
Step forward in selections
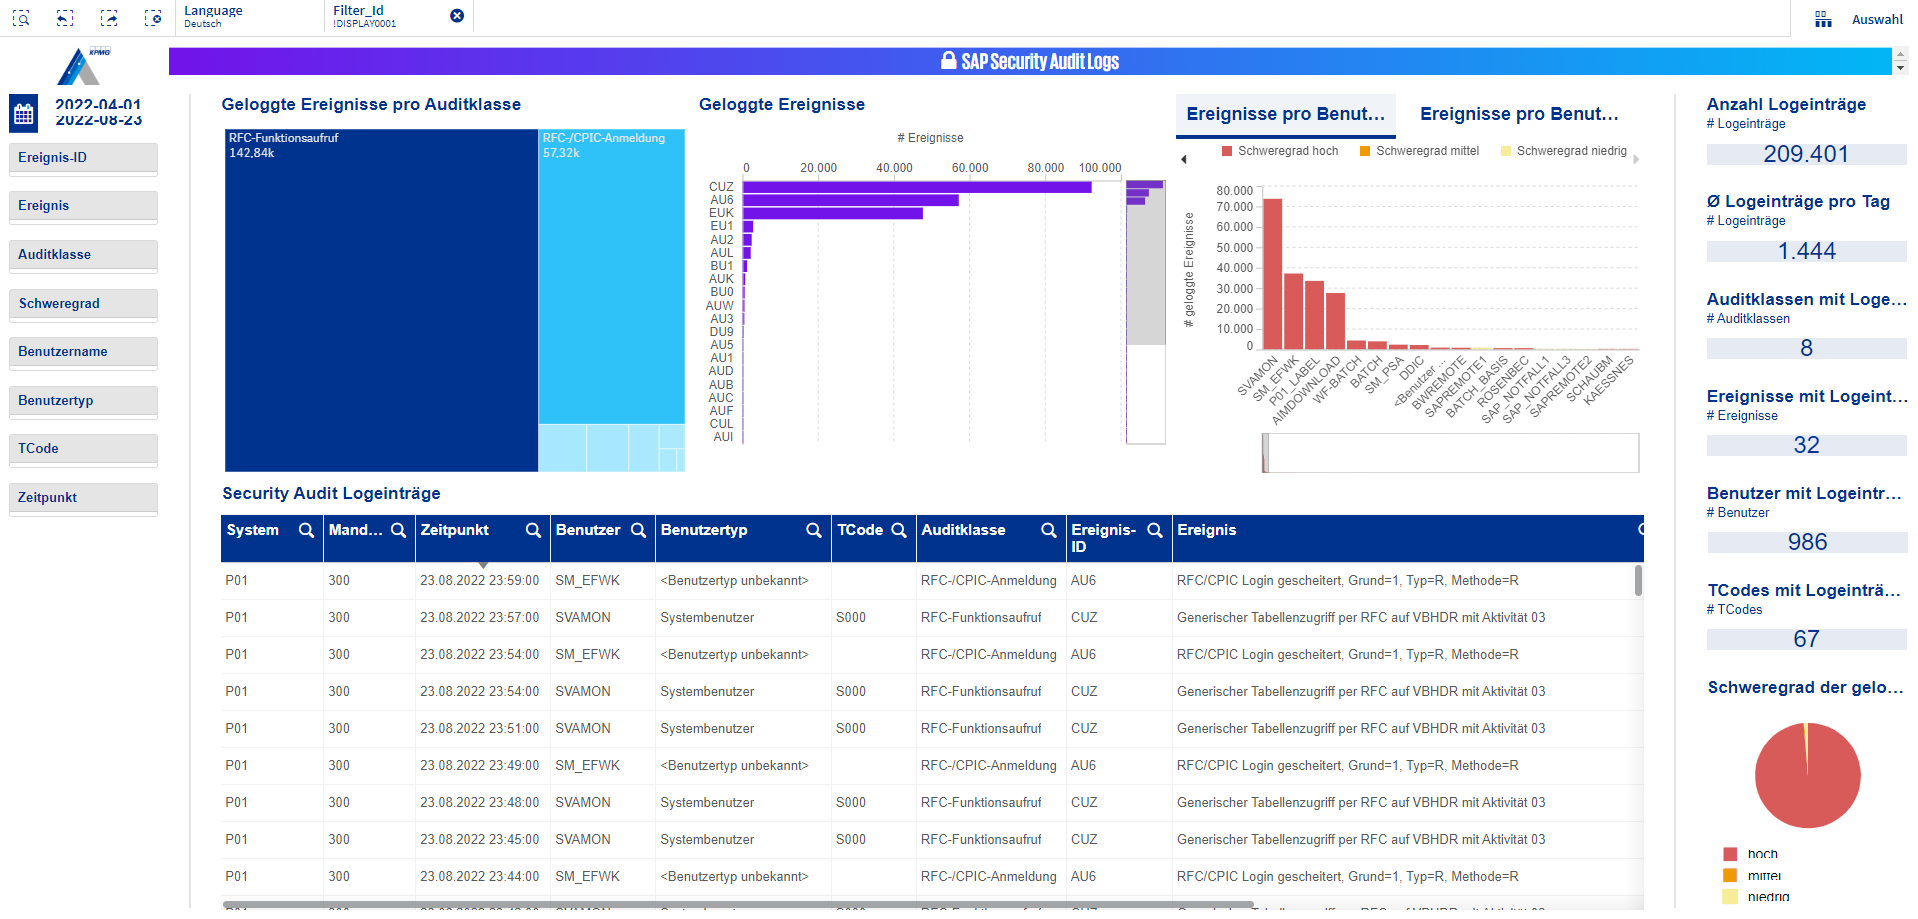coord(109,18)
